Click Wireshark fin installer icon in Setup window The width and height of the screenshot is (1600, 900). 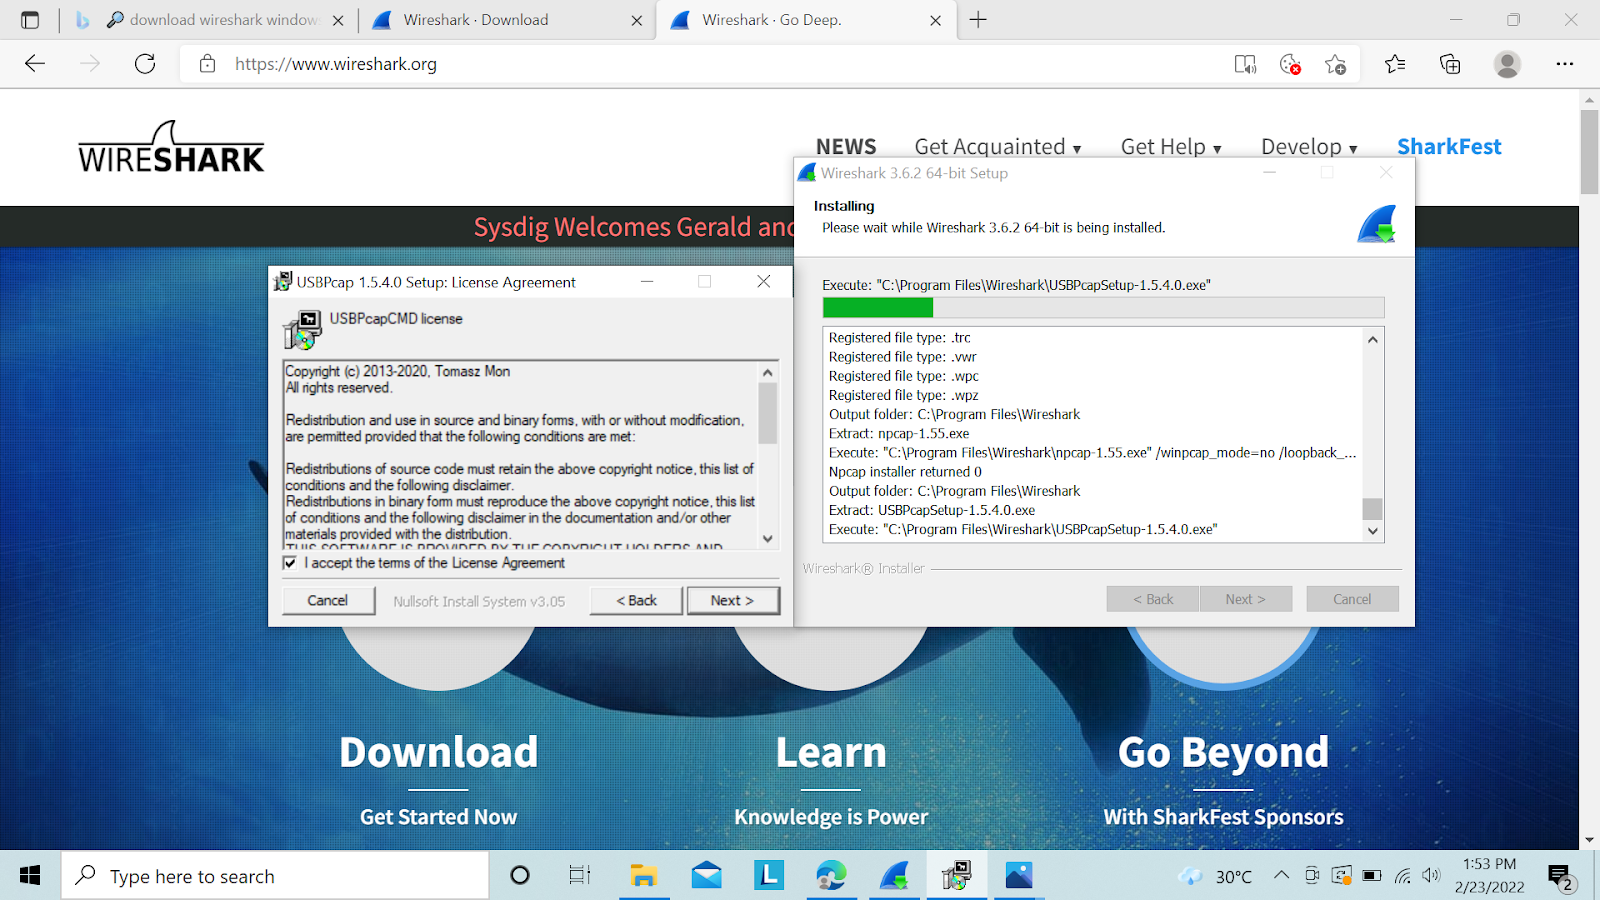pos(1377,224)
